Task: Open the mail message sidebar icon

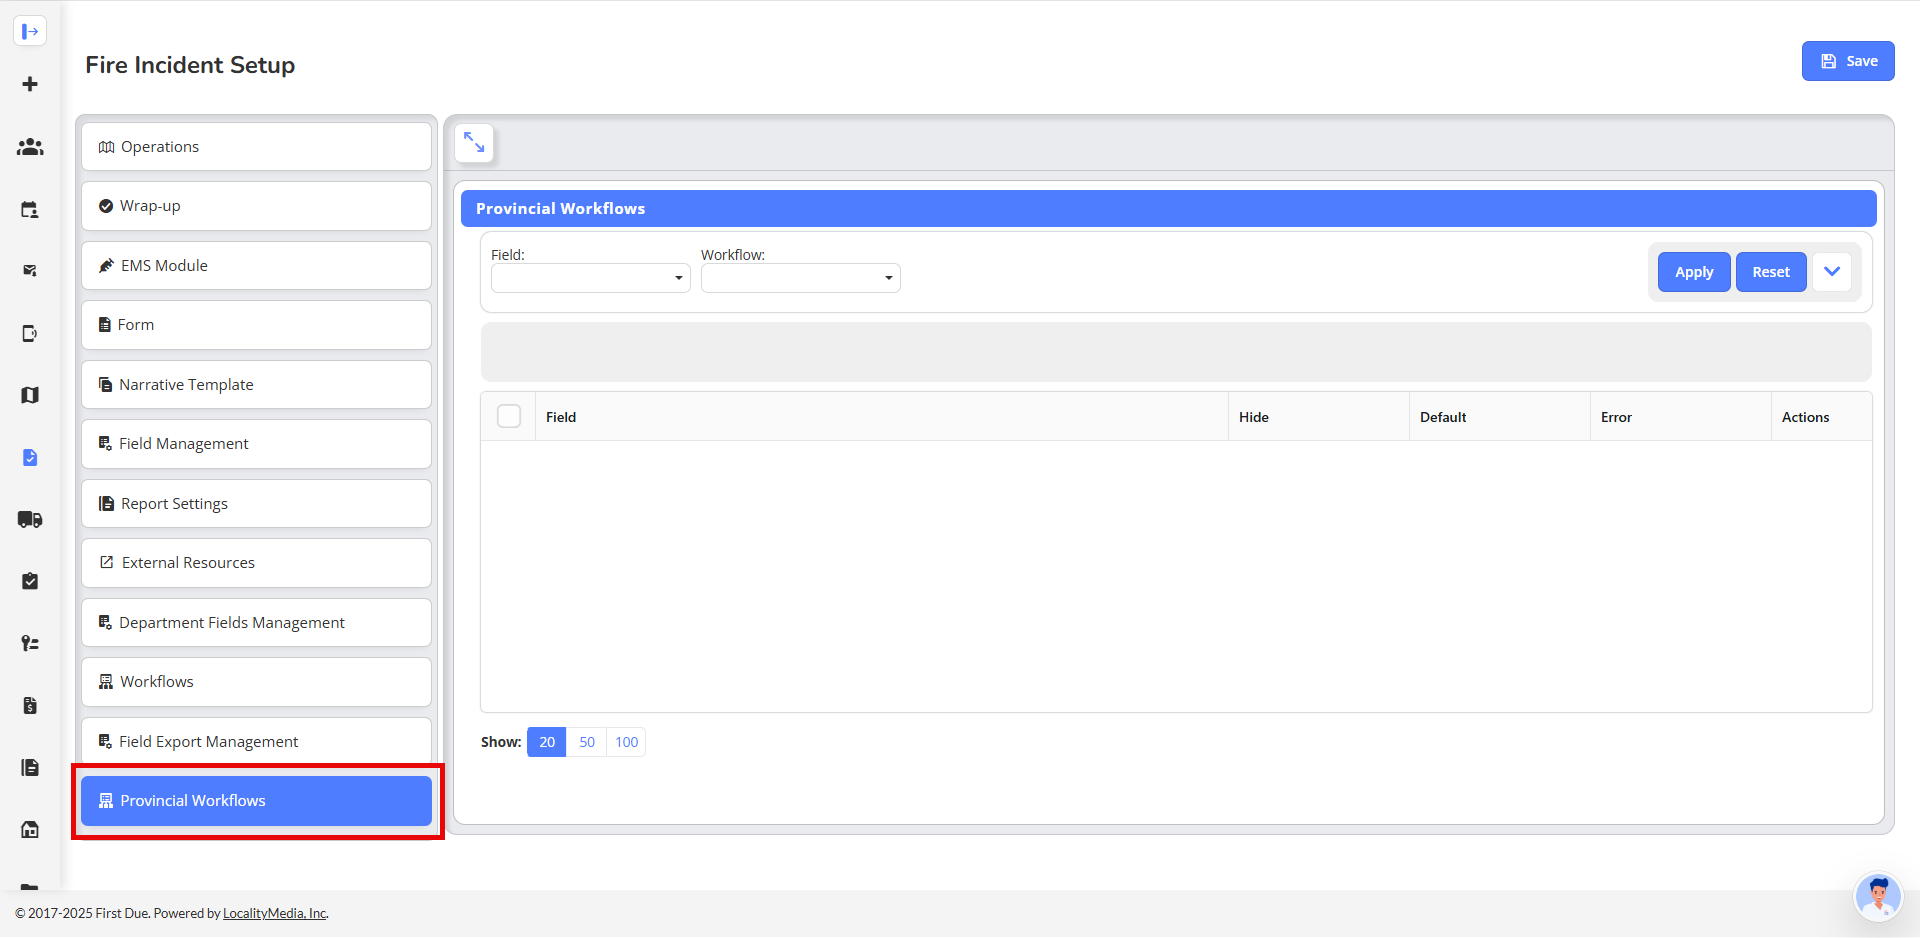Action: coord(30,271)
